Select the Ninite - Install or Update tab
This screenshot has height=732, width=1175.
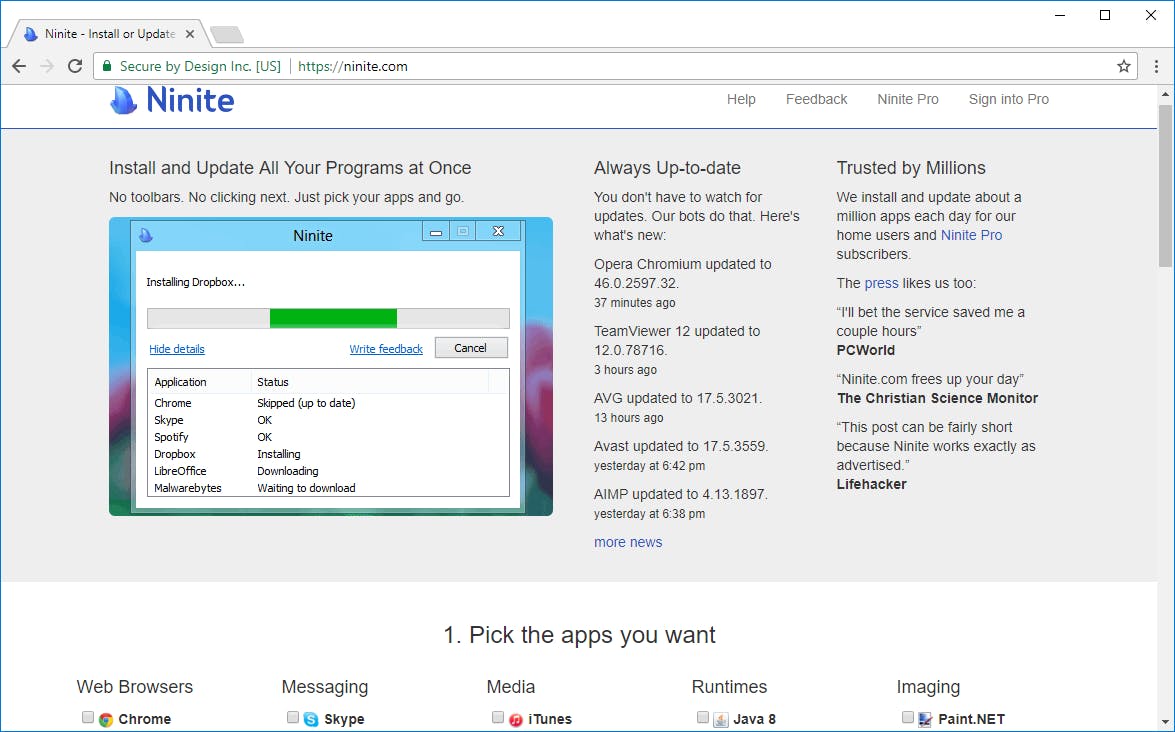(107, 34)
